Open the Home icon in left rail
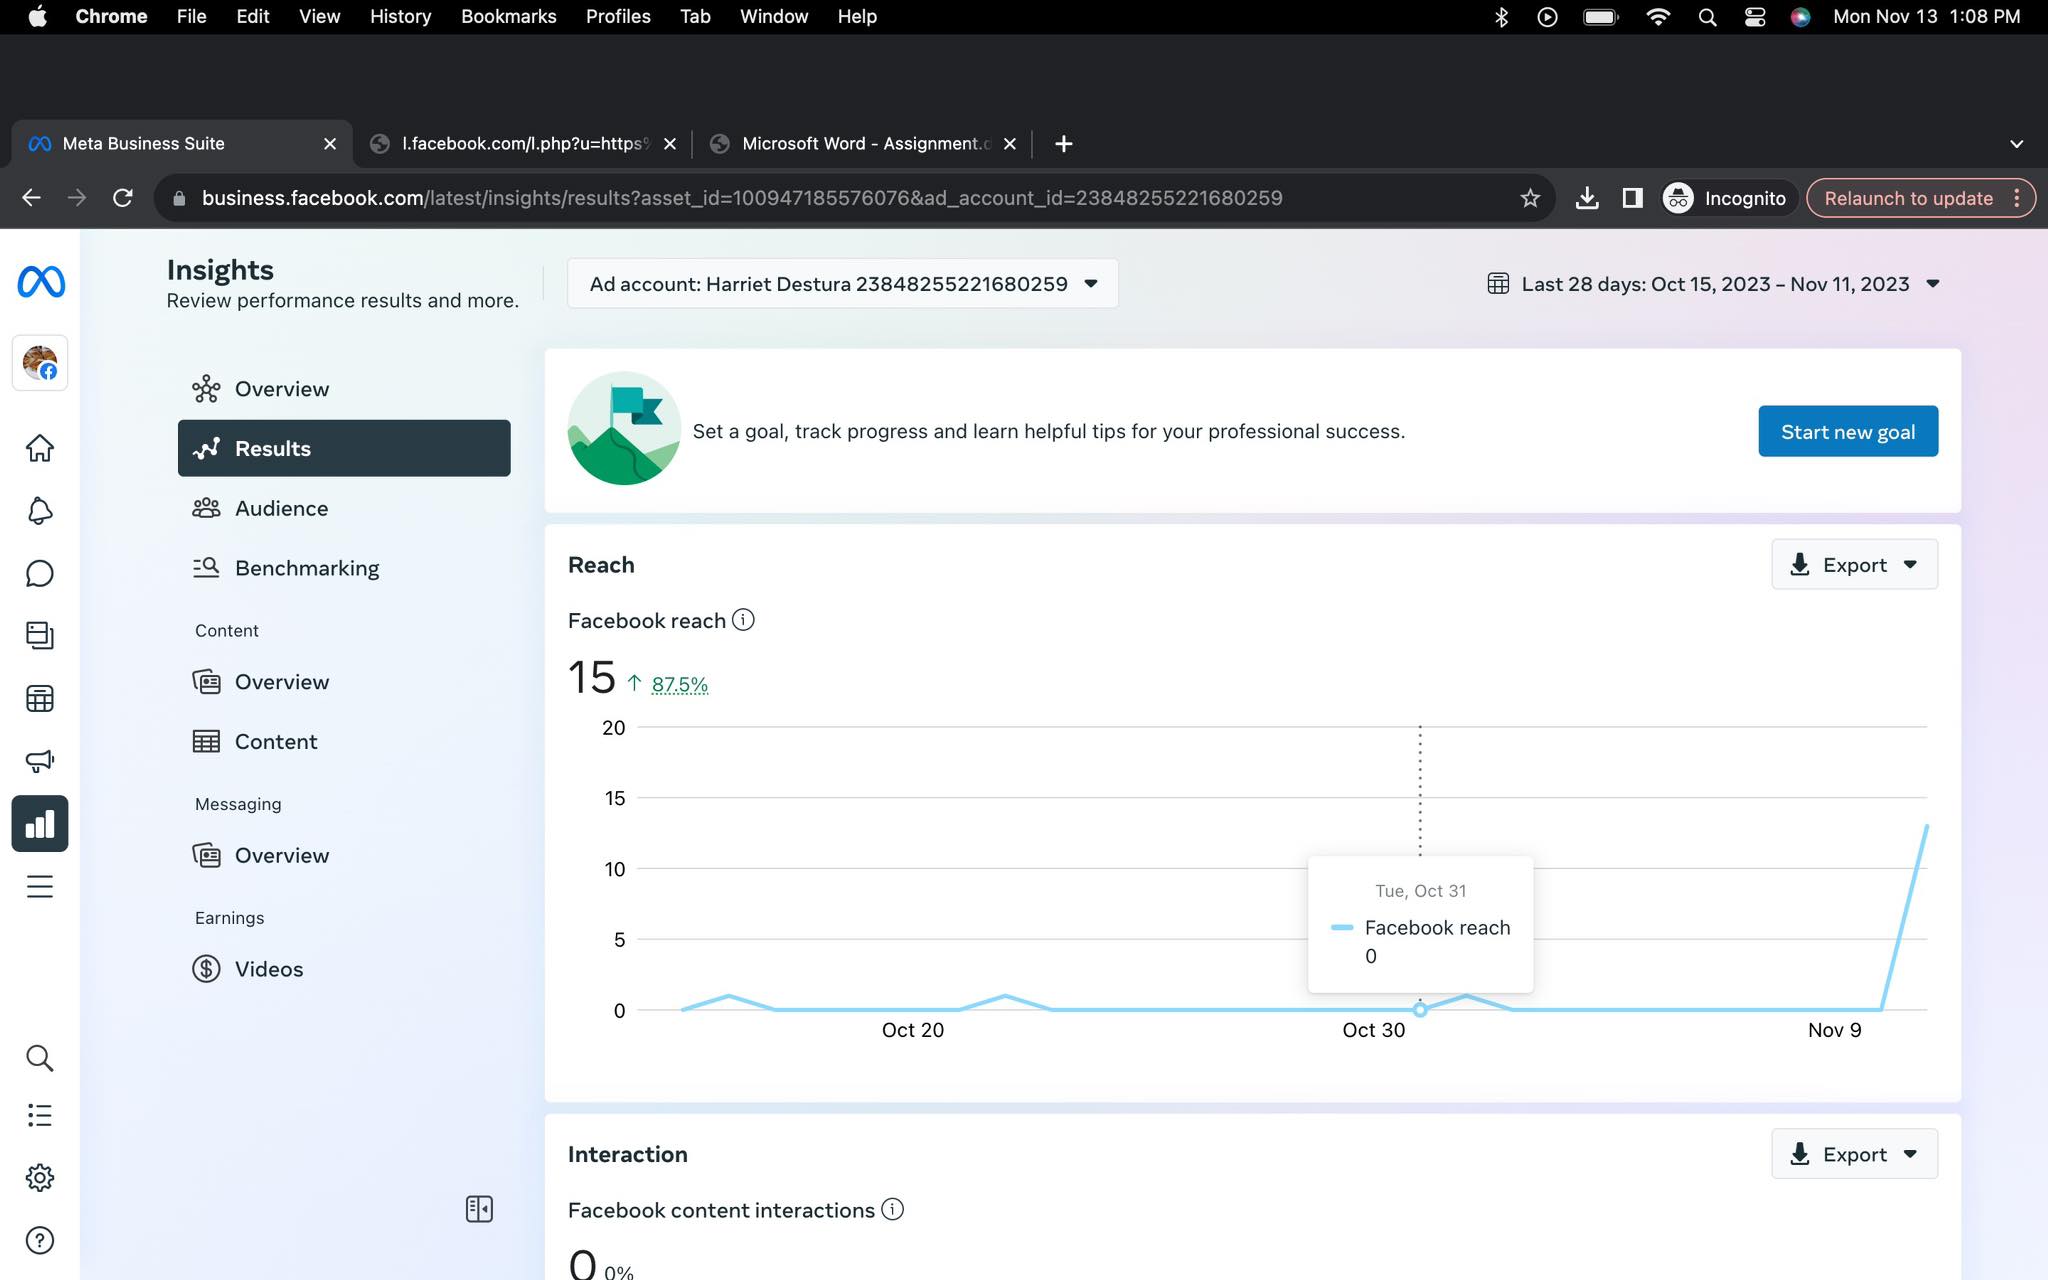This screenshot has height=1280, width=2048. (40, 448)
